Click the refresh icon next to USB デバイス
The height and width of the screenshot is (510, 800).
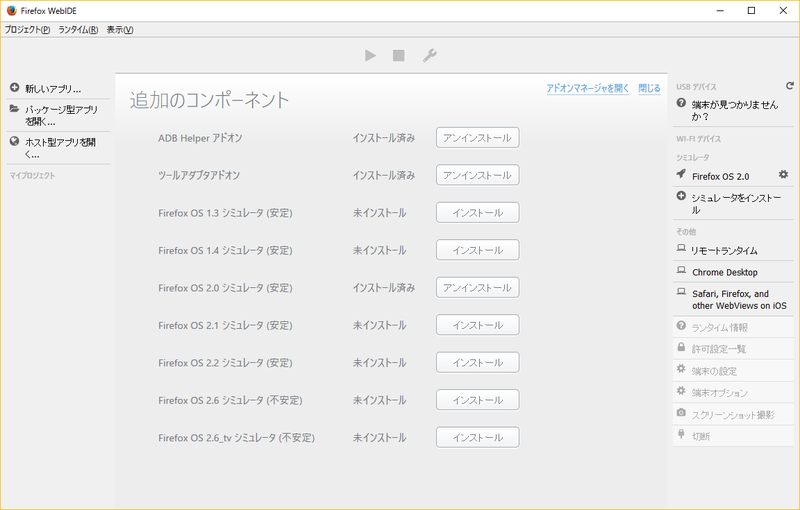pos(789,86)
